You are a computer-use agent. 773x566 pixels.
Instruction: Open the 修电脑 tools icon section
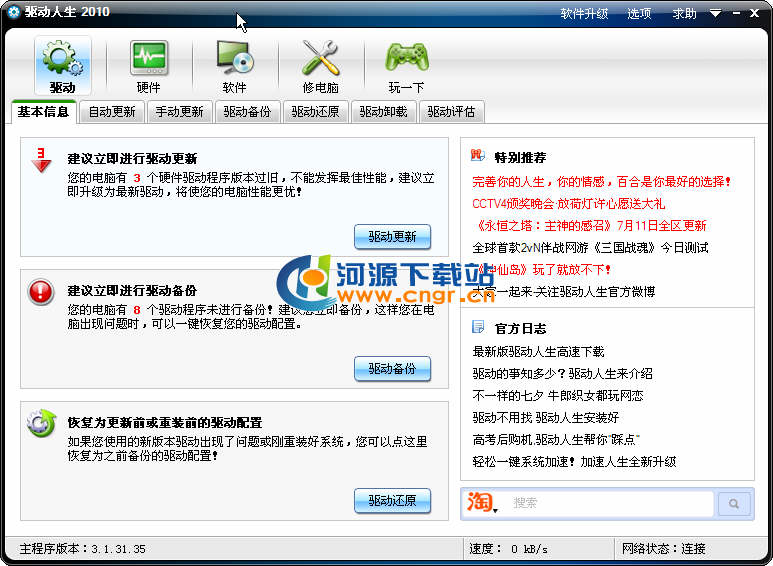[320, 66]
